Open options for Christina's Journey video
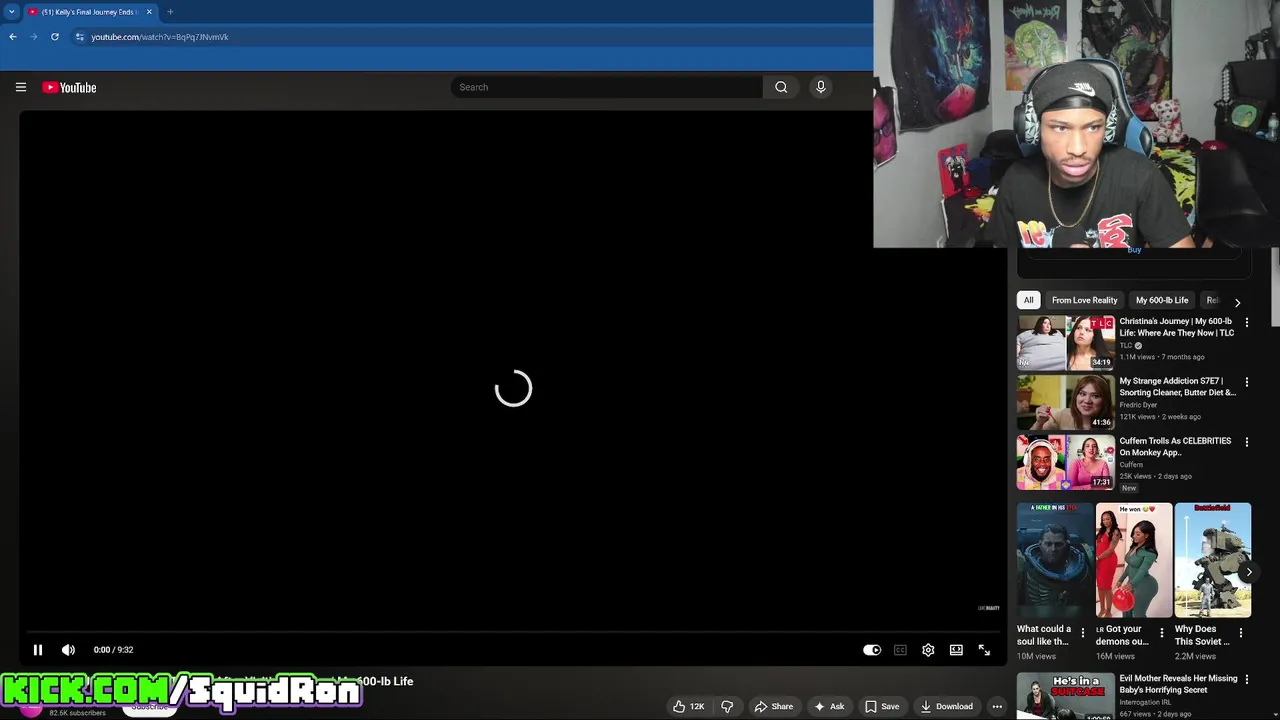1280x720 pixels. [x=1246, y=323]
